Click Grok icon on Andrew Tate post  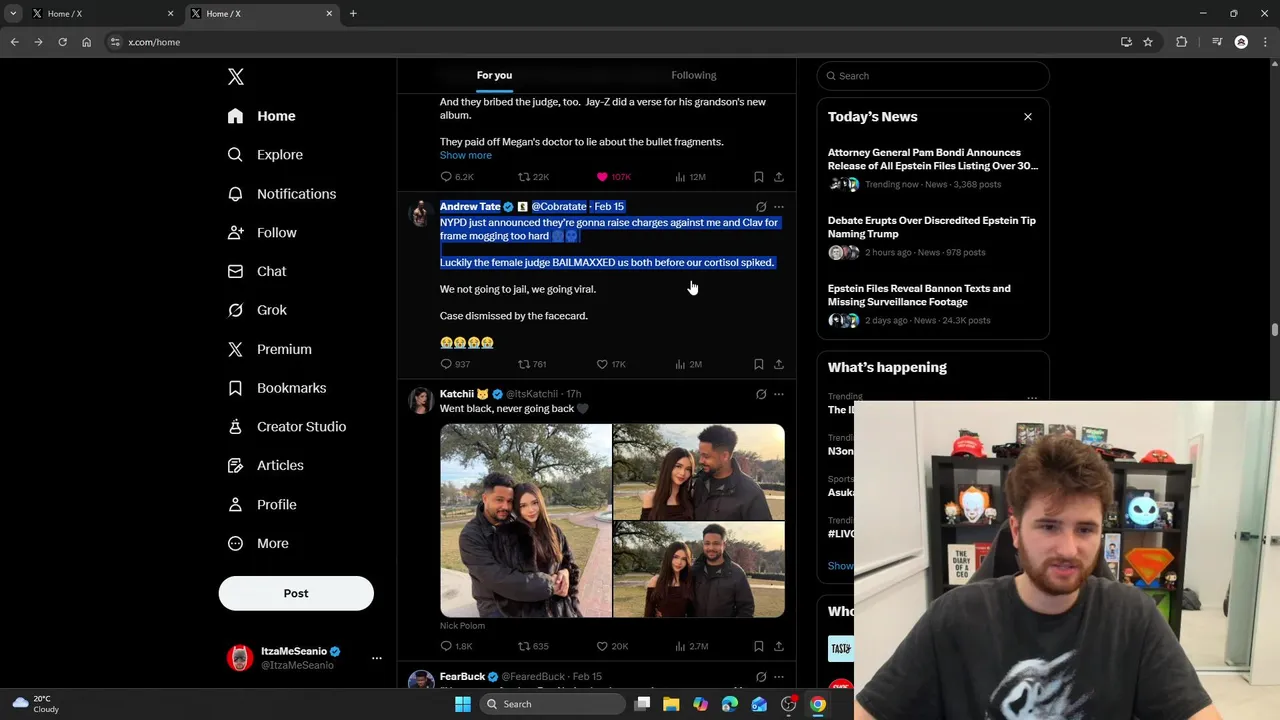click(x=761, y=207)
